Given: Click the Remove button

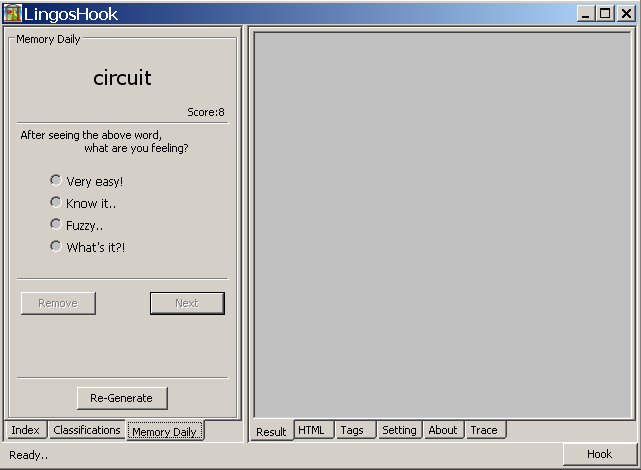Looking at the screenshot, I should 58,303.
